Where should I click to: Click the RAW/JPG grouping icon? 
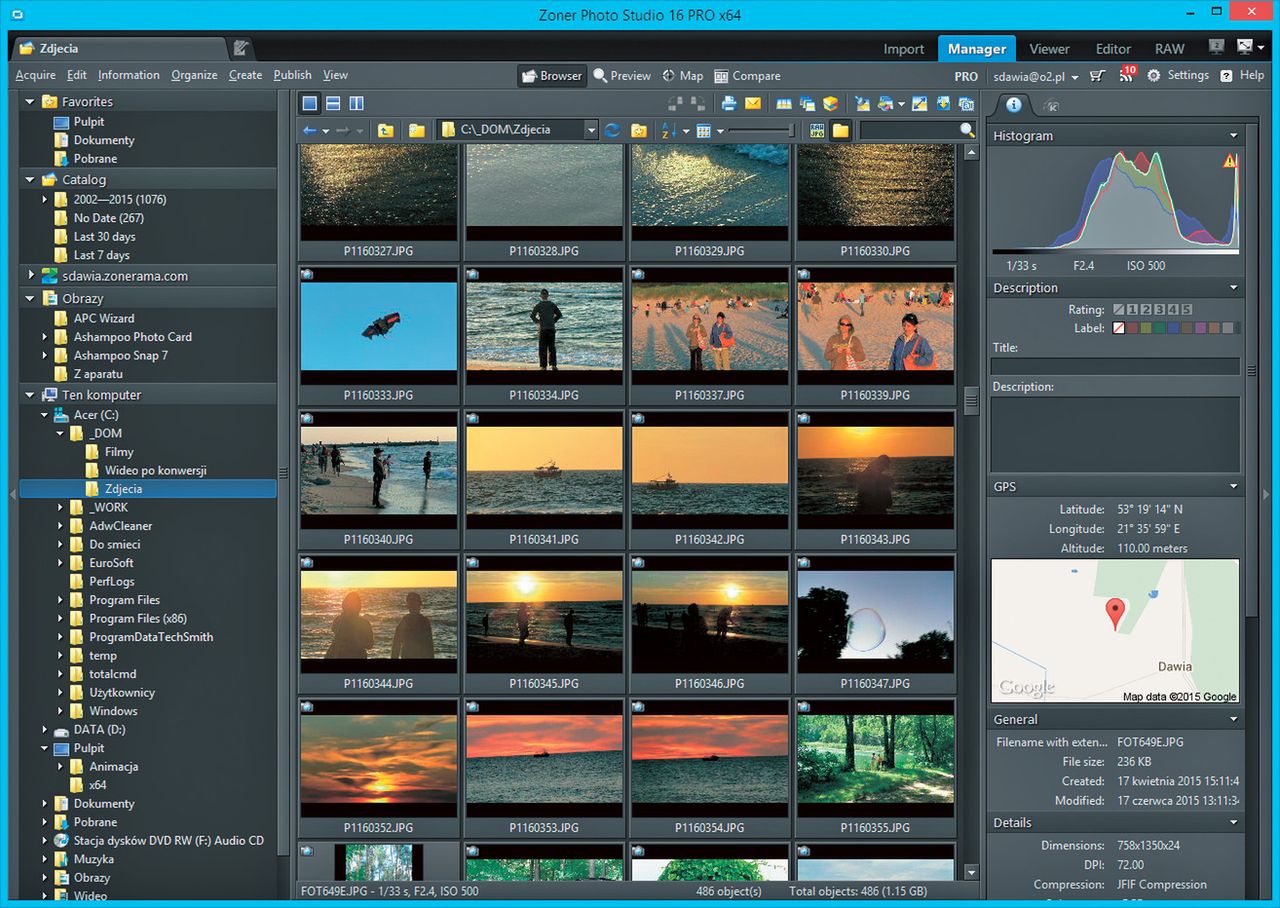tap(817, 130)
